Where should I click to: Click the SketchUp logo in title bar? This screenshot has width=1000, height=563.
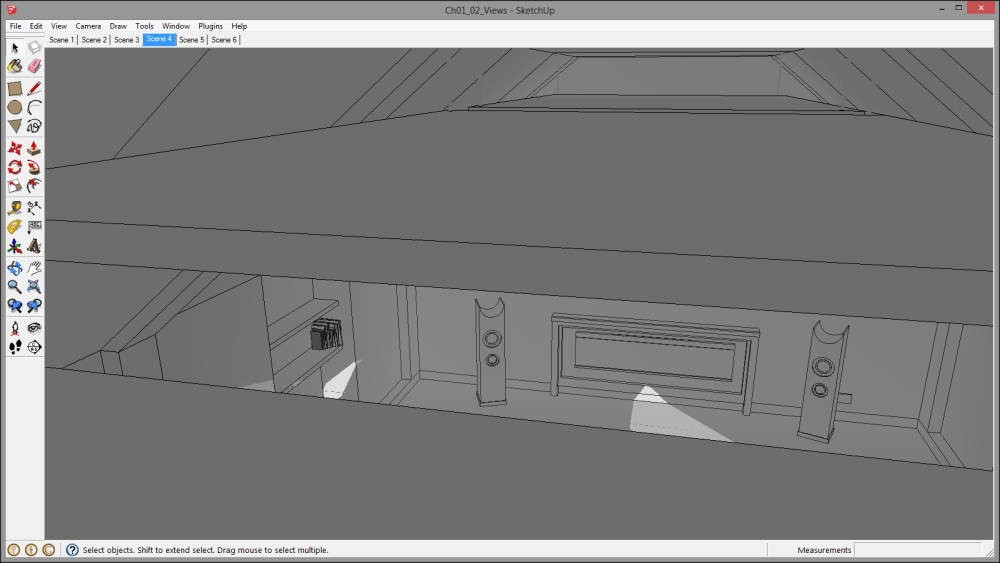(x=11, y=10)
